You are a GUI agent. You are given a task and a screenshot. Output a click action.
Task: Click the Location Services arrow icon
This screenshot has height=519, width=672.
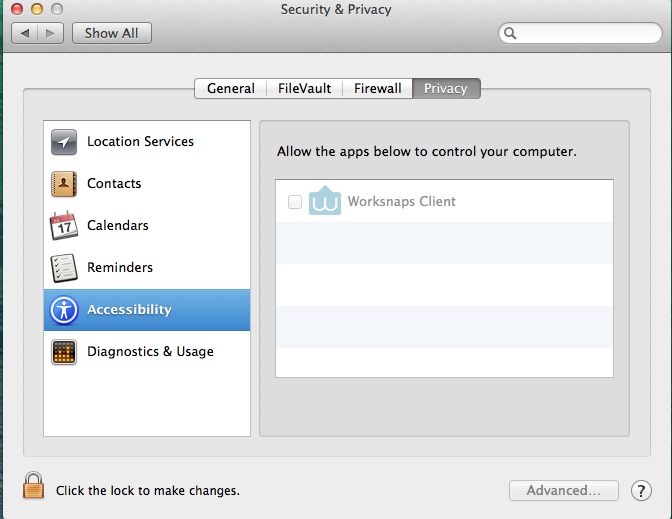[x=64, y=142]
